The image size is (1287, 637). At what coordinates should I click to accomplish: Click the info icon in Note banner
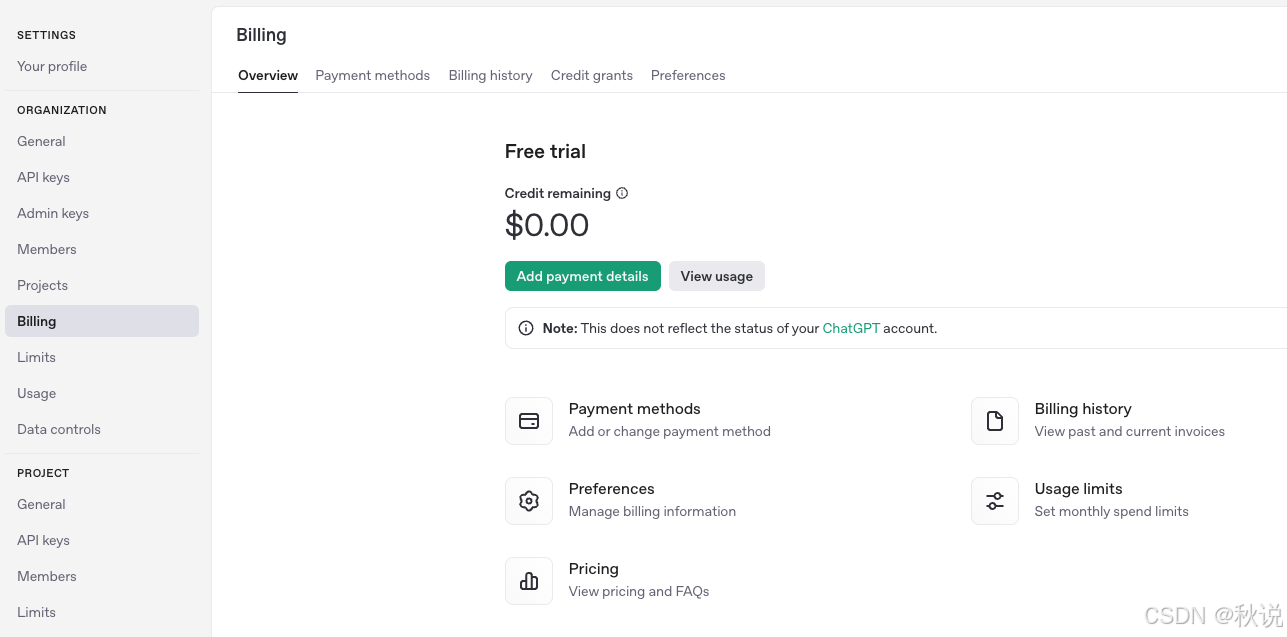tap(526, 328)
